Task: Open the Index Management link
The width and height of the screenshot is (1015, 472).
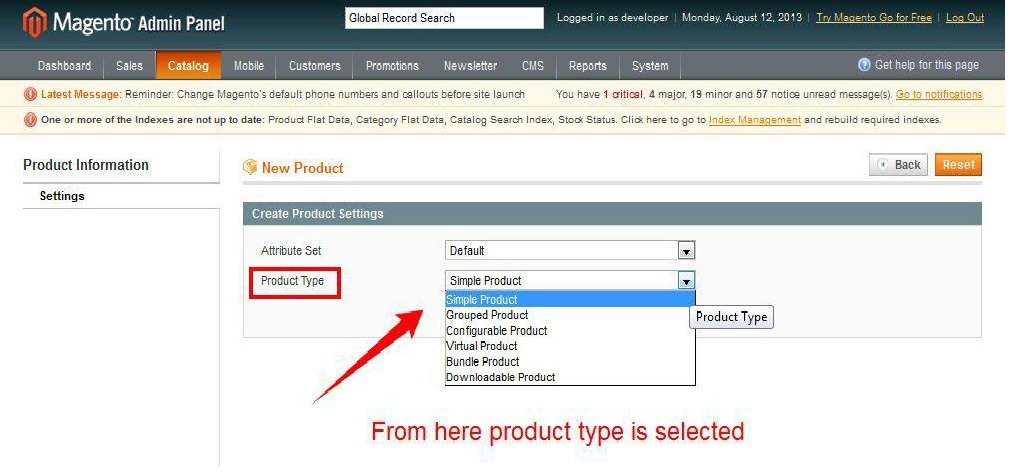Action: coord(755,120)
